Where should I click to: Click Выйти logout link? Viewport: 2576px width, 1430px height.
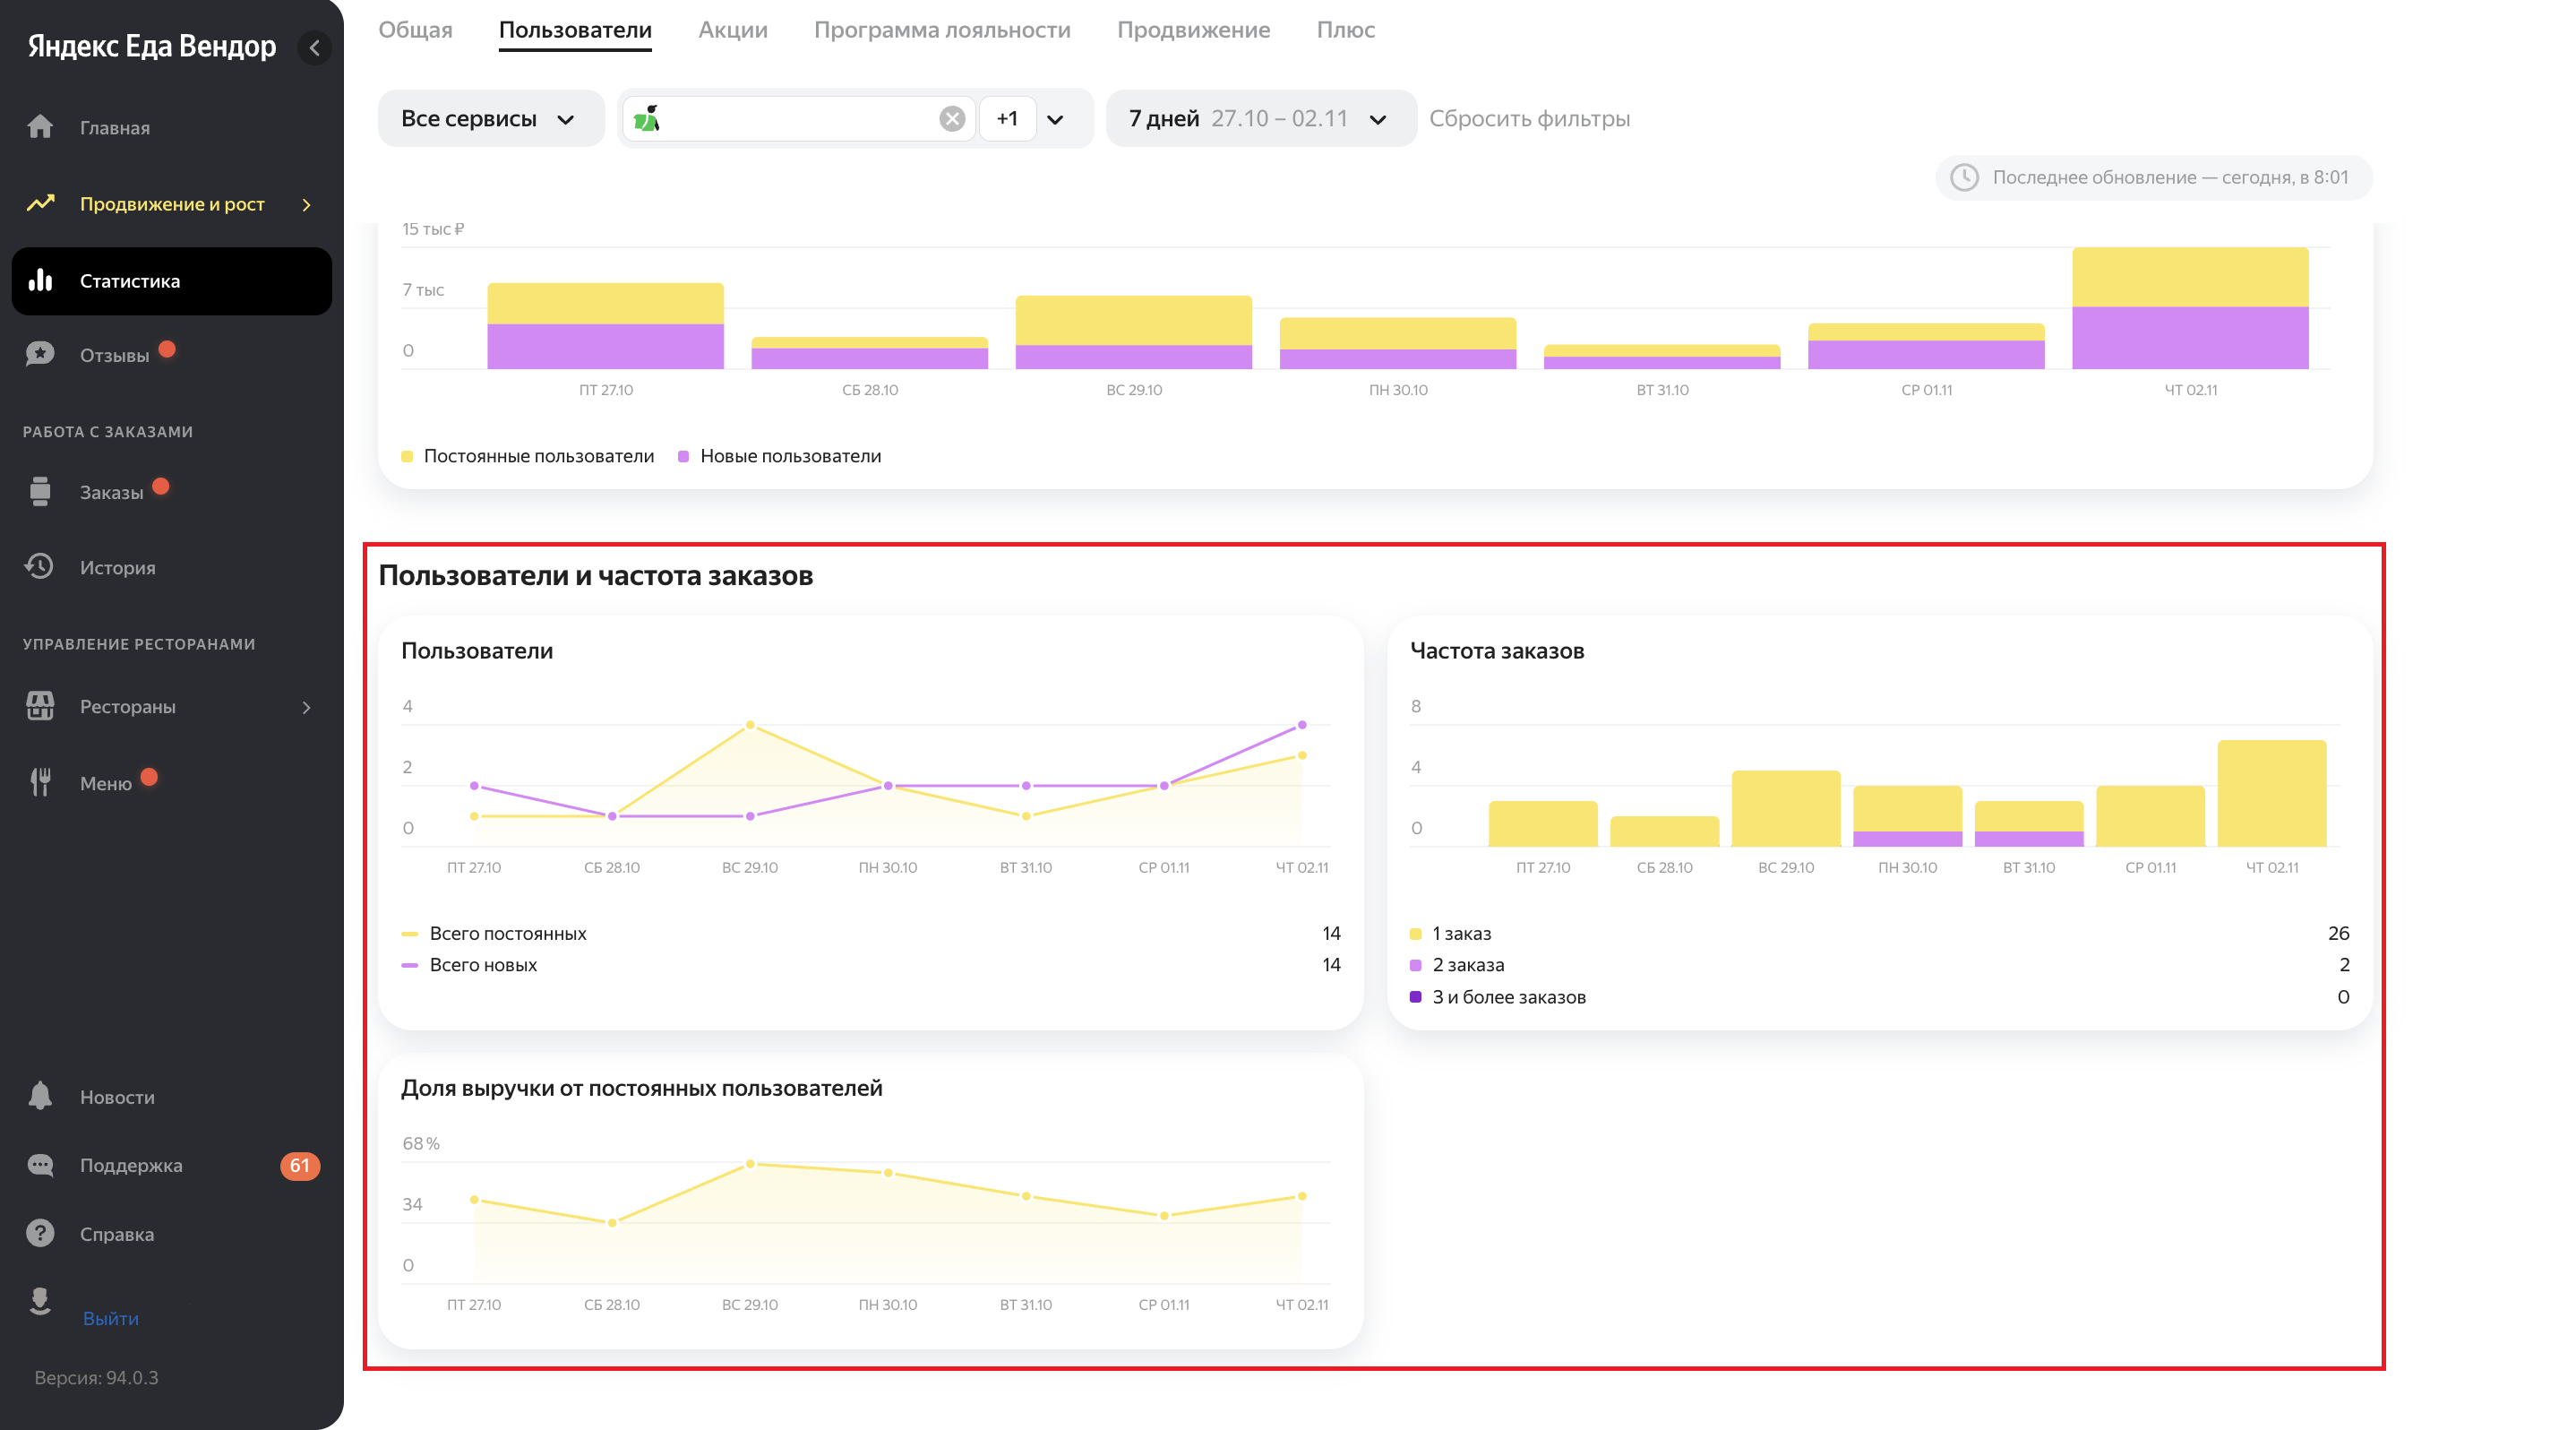click(x=110, y=1319)
